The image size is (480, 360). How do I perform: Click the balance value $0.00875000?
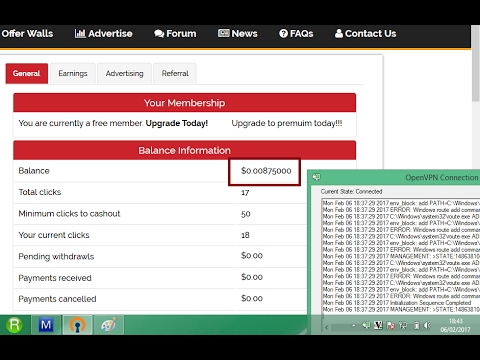coord(266,171)
